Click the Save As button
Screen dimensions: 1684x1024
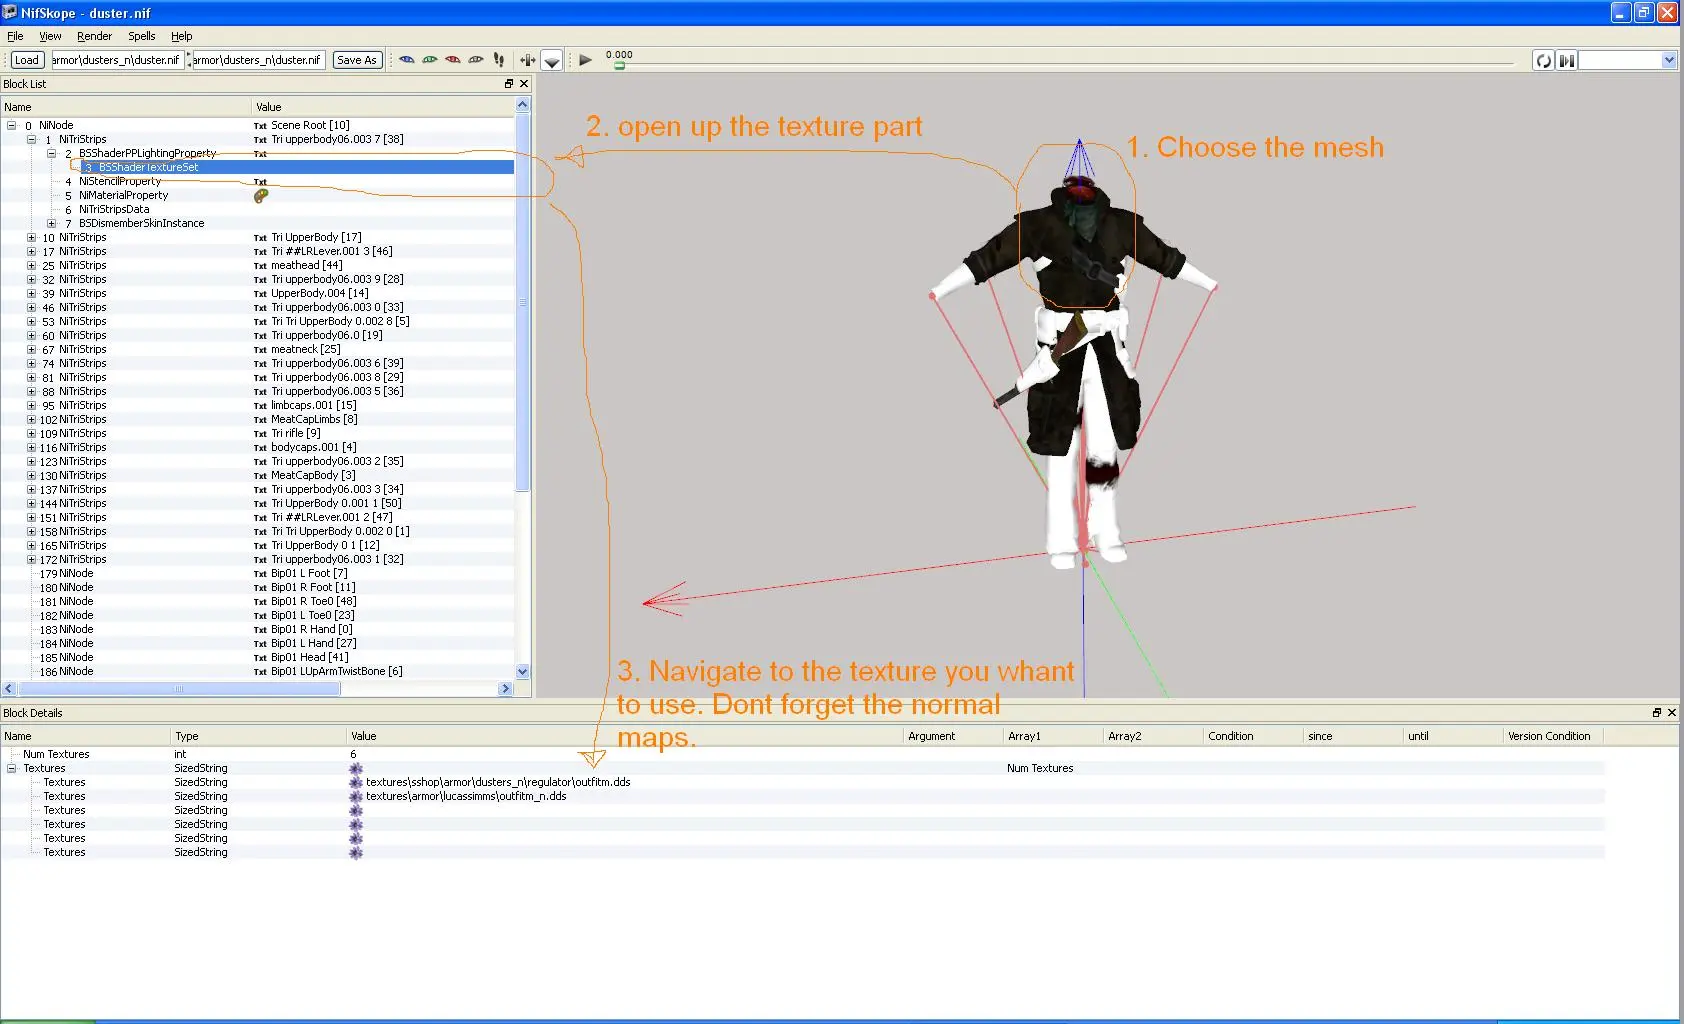click(357, 60)
